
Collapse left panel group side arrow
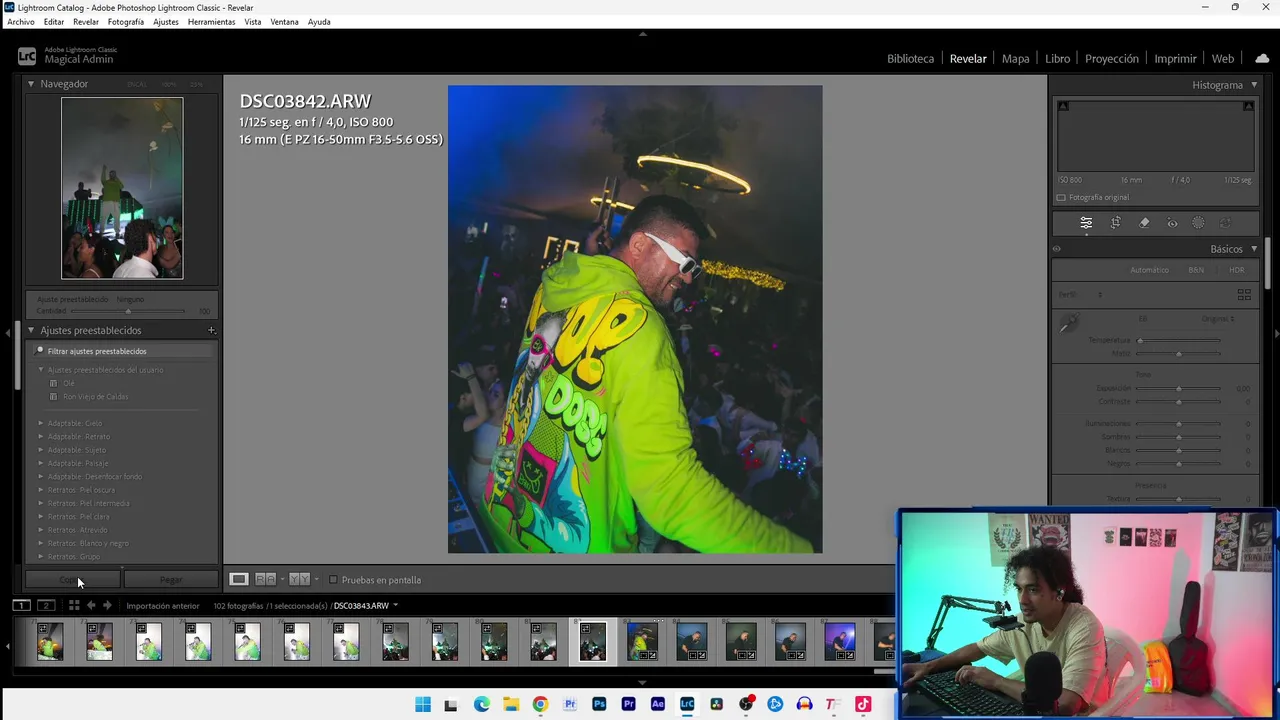6,333
